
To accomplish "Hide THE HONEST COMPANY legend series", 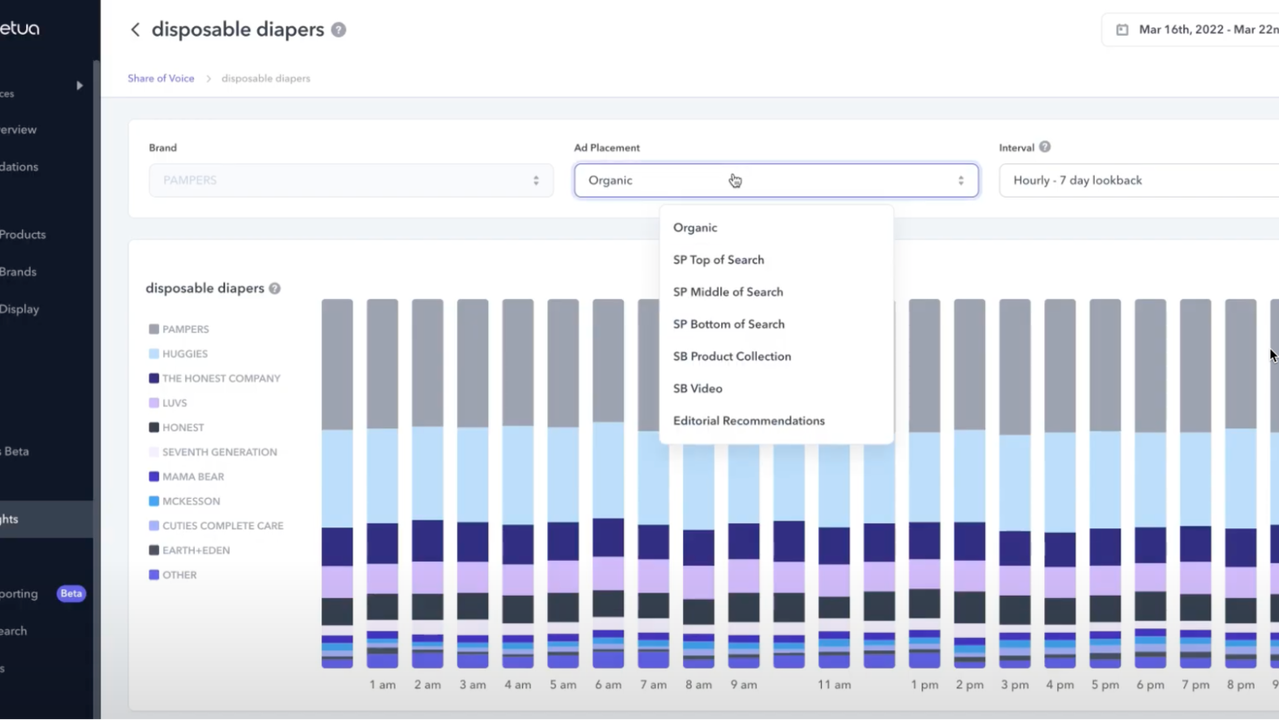I will tap(220, 379).
